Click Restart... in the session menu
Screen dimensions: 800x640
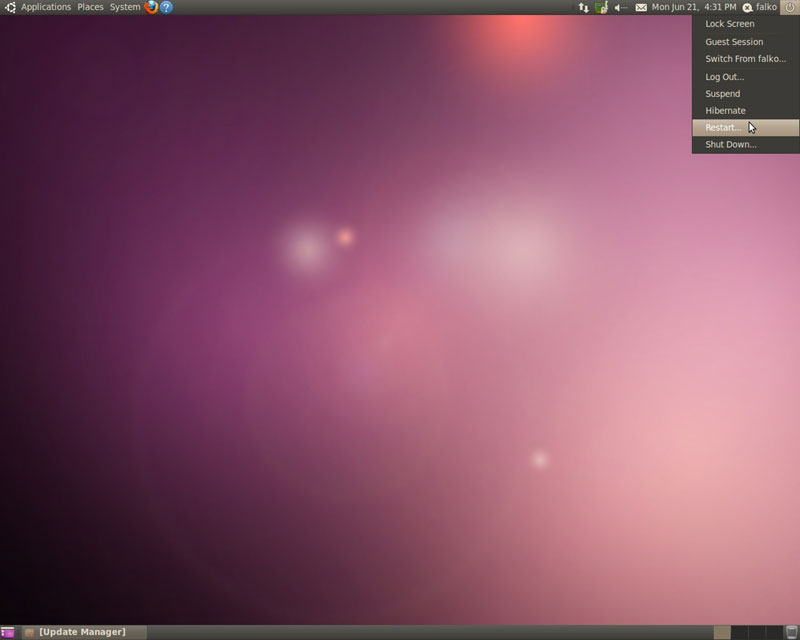point(745,128)
